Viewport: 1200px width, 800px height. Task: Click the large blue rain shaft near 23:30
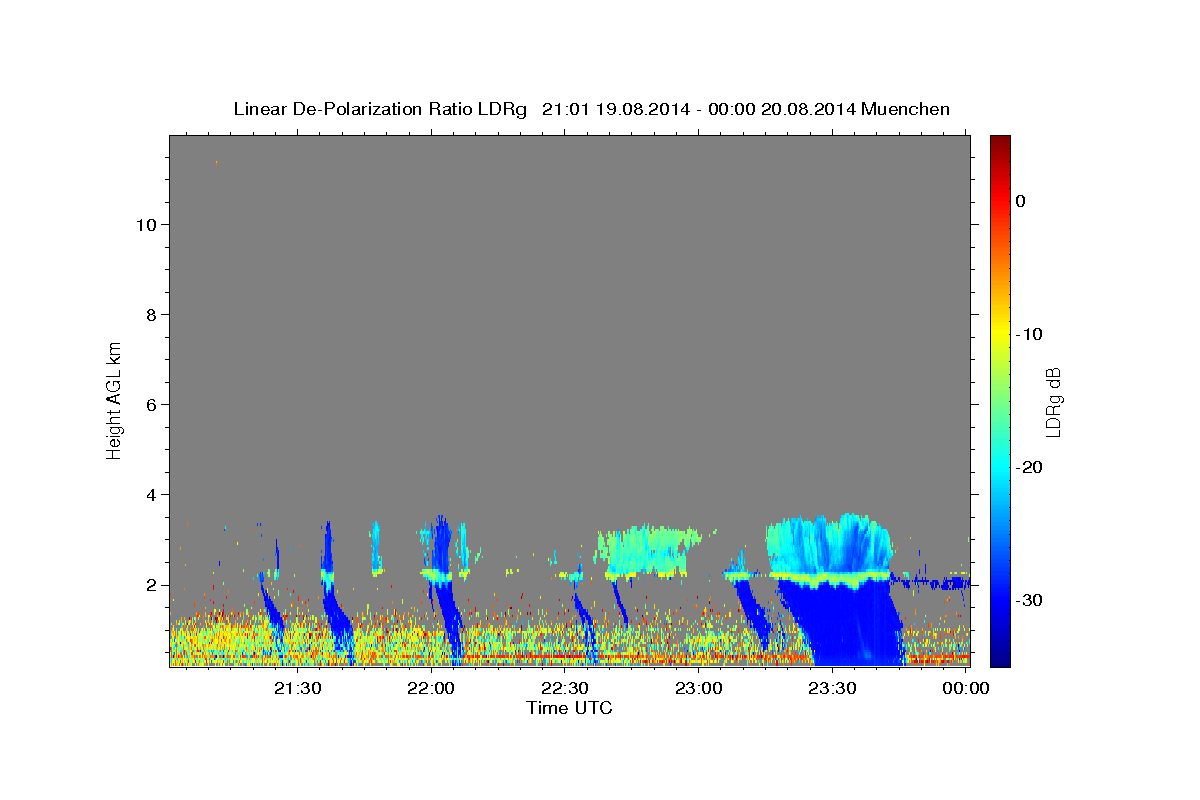tap(845, 625)
